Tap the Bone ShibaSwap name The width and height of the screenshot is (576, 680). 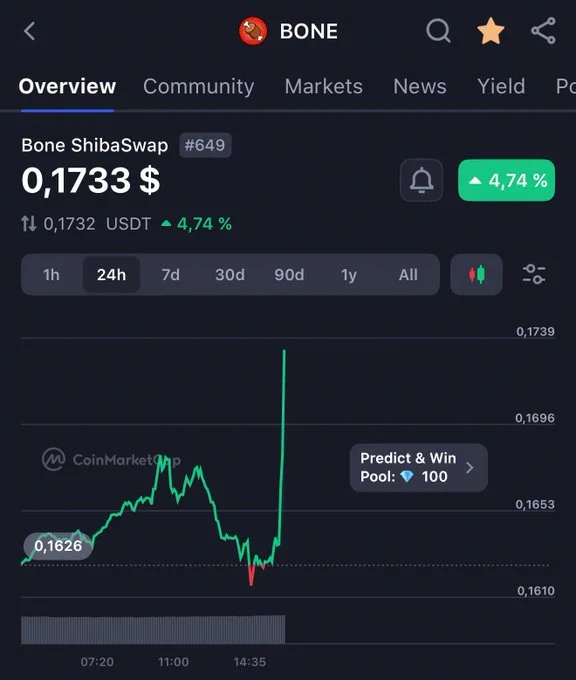coord(95,145)
